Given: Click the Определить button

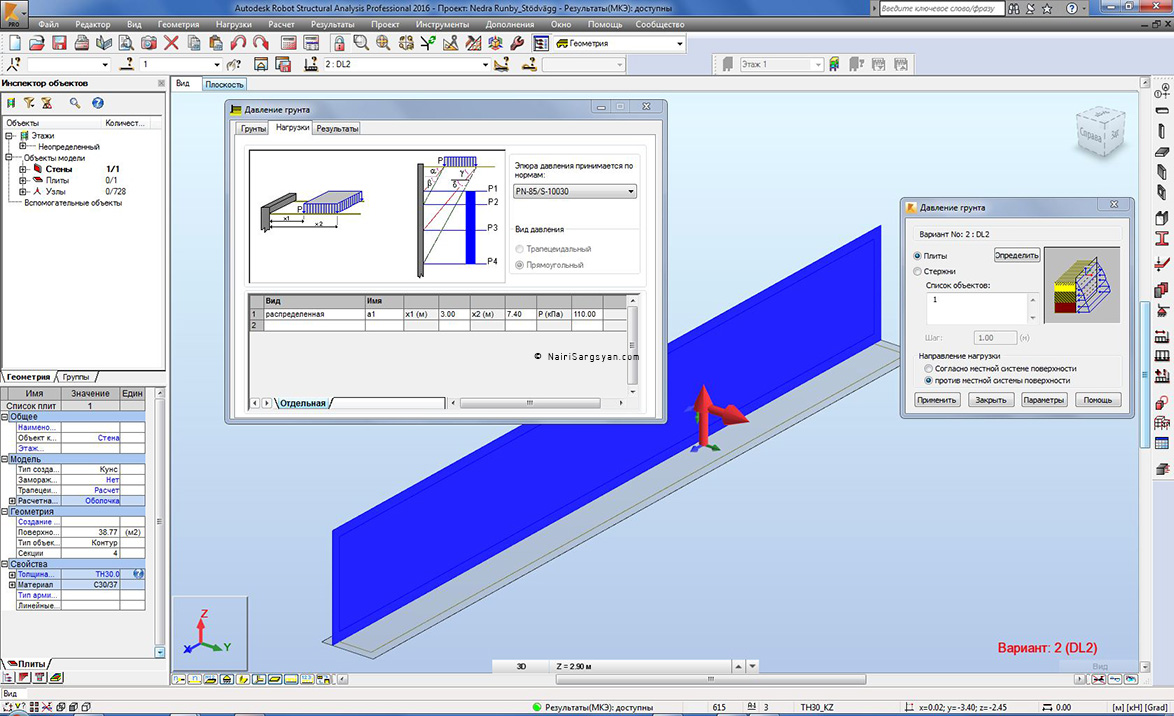Looking at the screenshot, I should 1017,255.
